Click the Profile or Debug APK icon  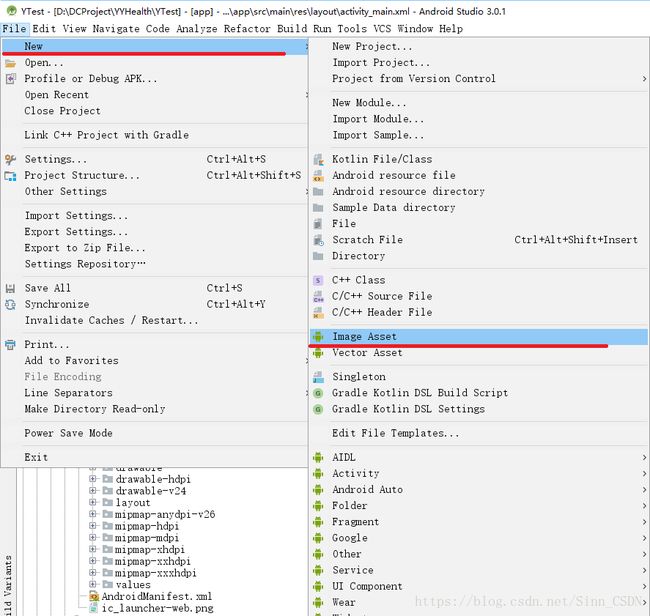(10, 79)
